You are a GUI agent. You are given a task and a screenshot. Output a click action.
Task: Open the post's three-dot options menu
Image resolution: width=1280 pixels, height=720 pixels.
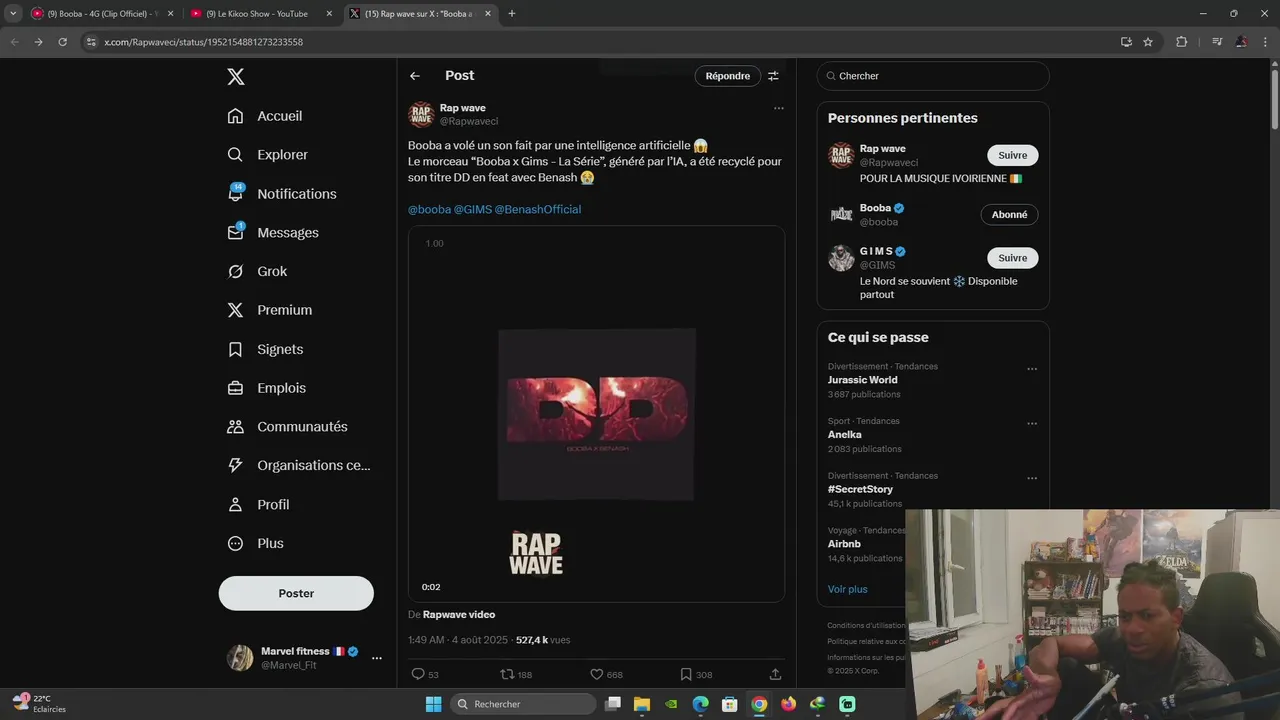tap(779, 108)
